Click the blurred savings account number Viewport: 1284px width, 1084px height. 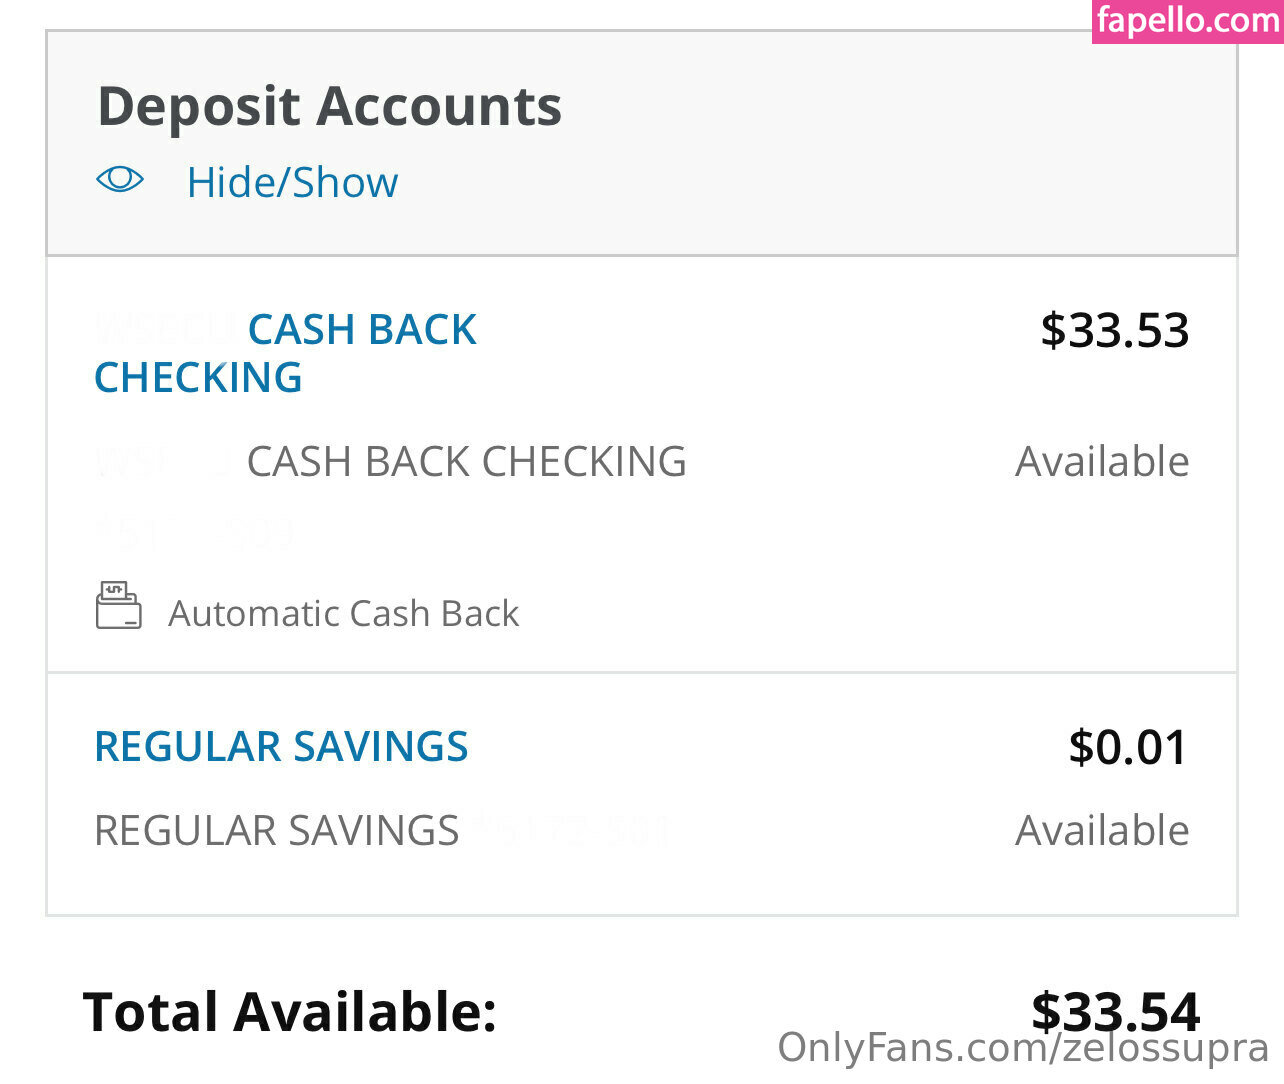click(575, 829)
